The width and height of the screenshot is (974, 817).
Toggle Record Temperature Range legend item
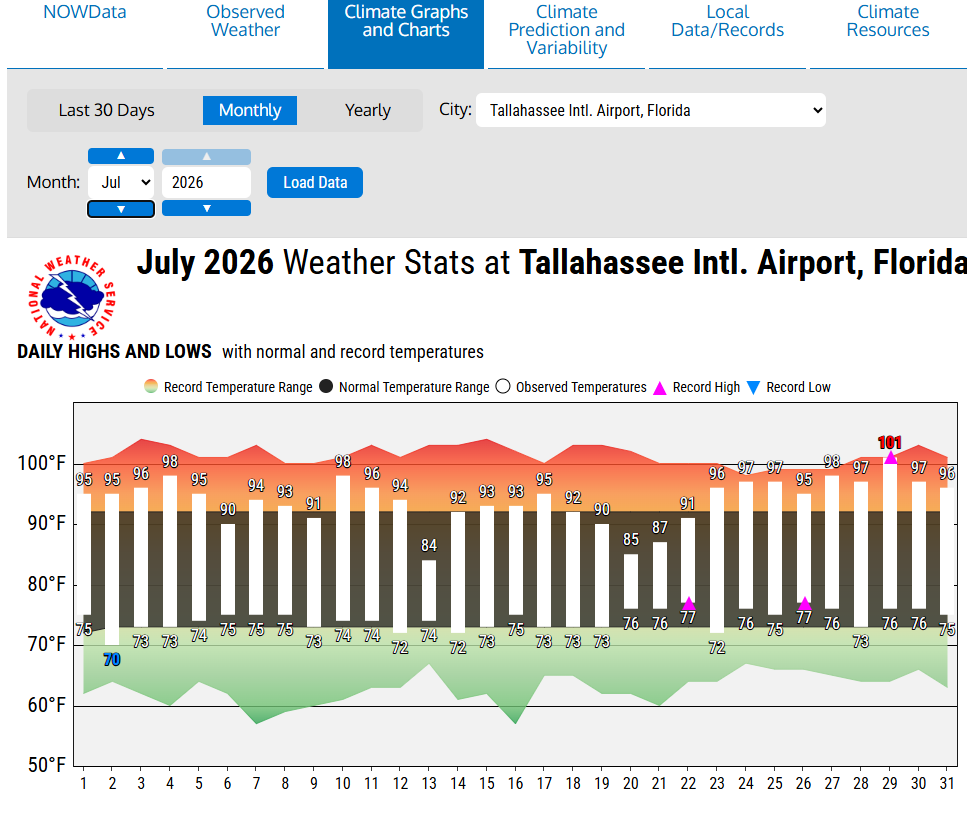pyautogui.click(x=229, y=387)
